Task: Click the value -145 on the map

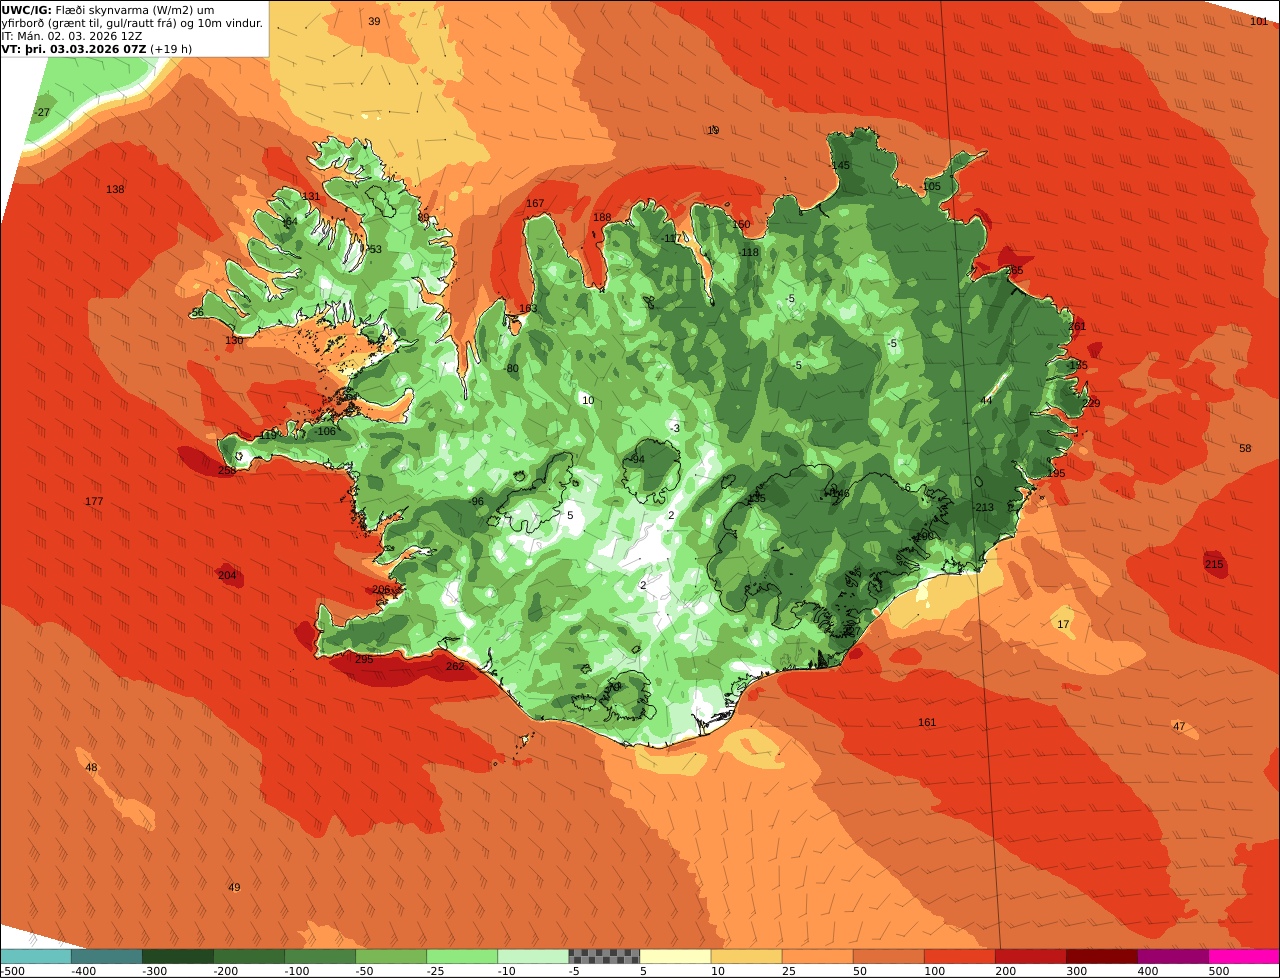Action: tap(839, 165)
